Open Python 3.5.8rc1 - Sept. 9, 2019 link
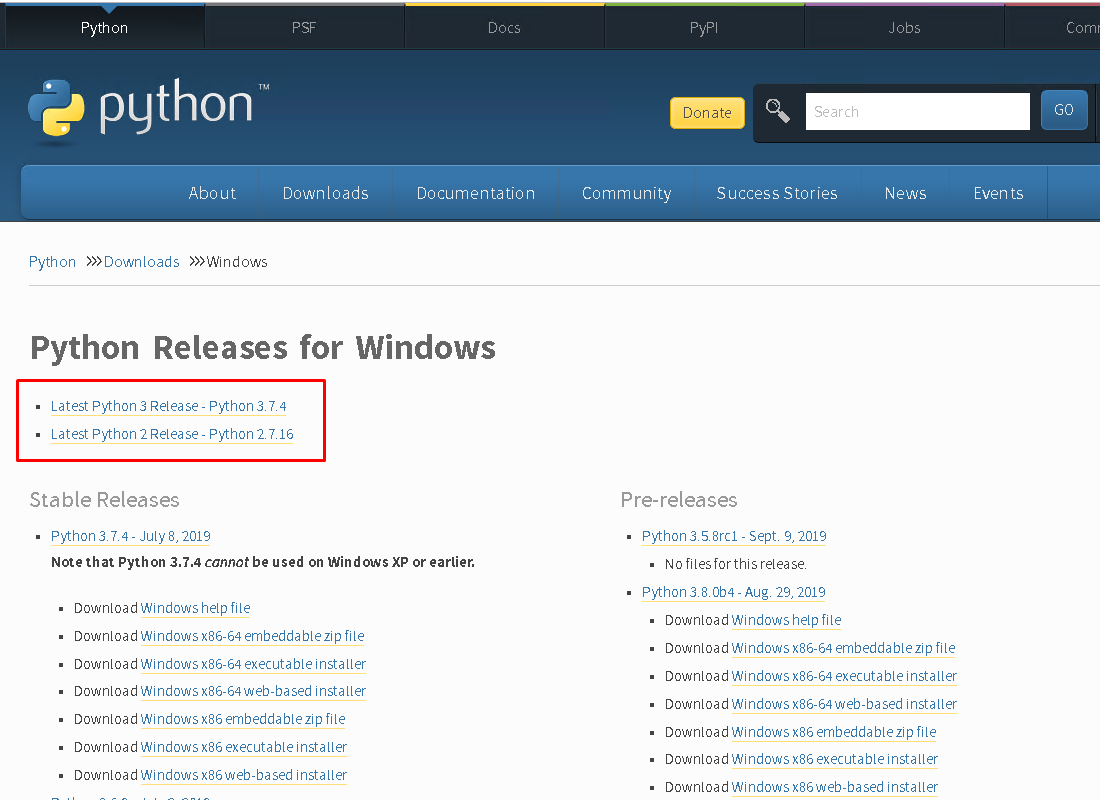The width and height of the screenshot is (1100, 800). [734, 536]
